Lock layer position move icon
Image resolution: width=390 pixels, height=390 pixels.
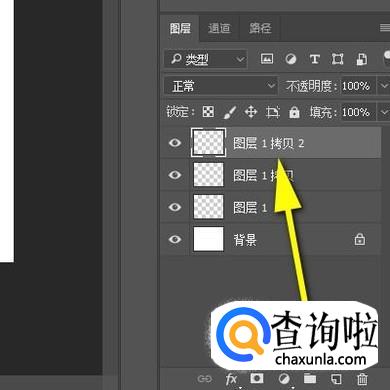(251, 112)
